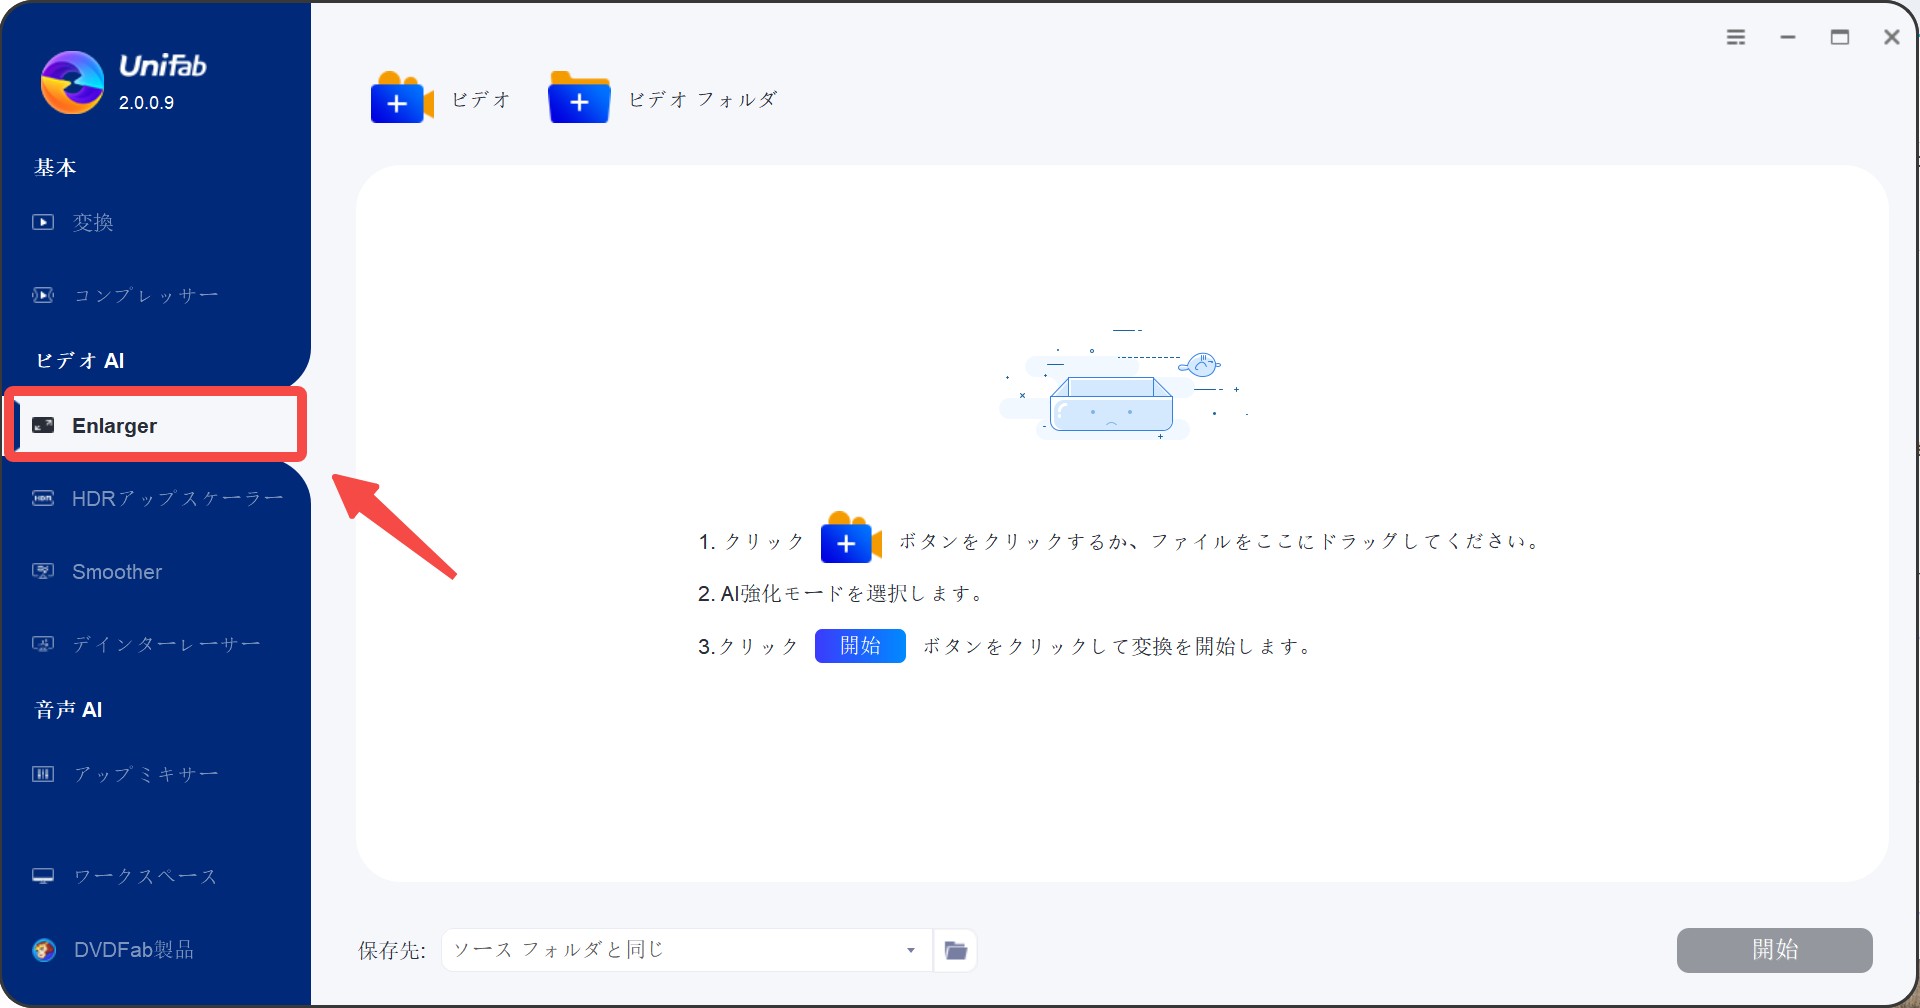Click the empty box illustration in the drop area
The height and width of the screenshot is (1008, 1920).
point(1122,385)
